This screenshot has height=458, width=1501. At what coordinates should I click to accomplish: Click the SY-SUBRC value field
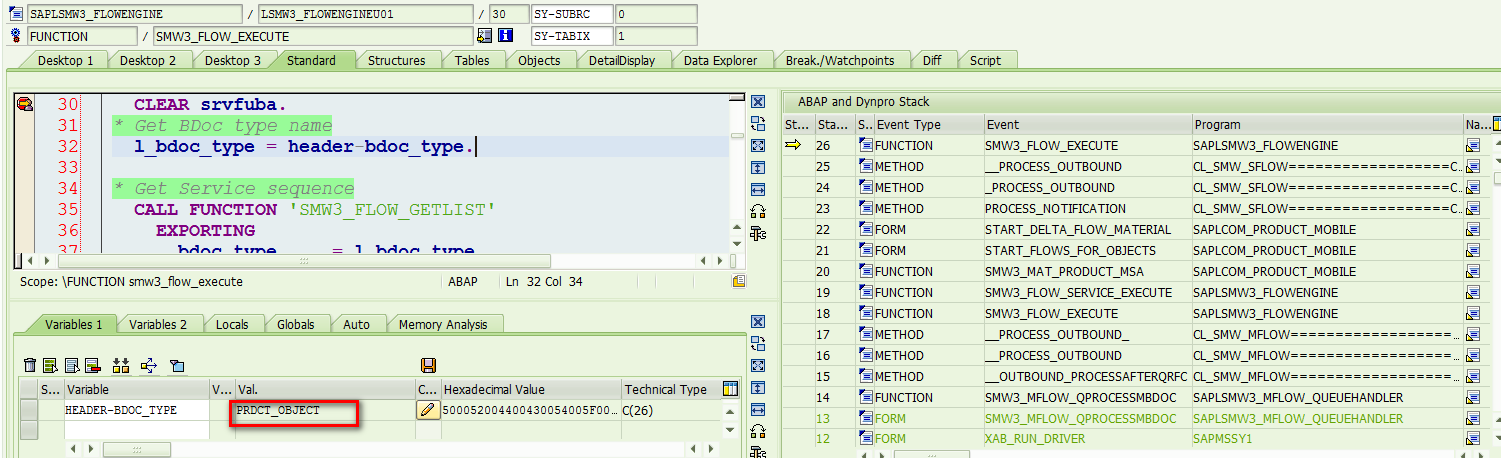(x=656, y=14)
